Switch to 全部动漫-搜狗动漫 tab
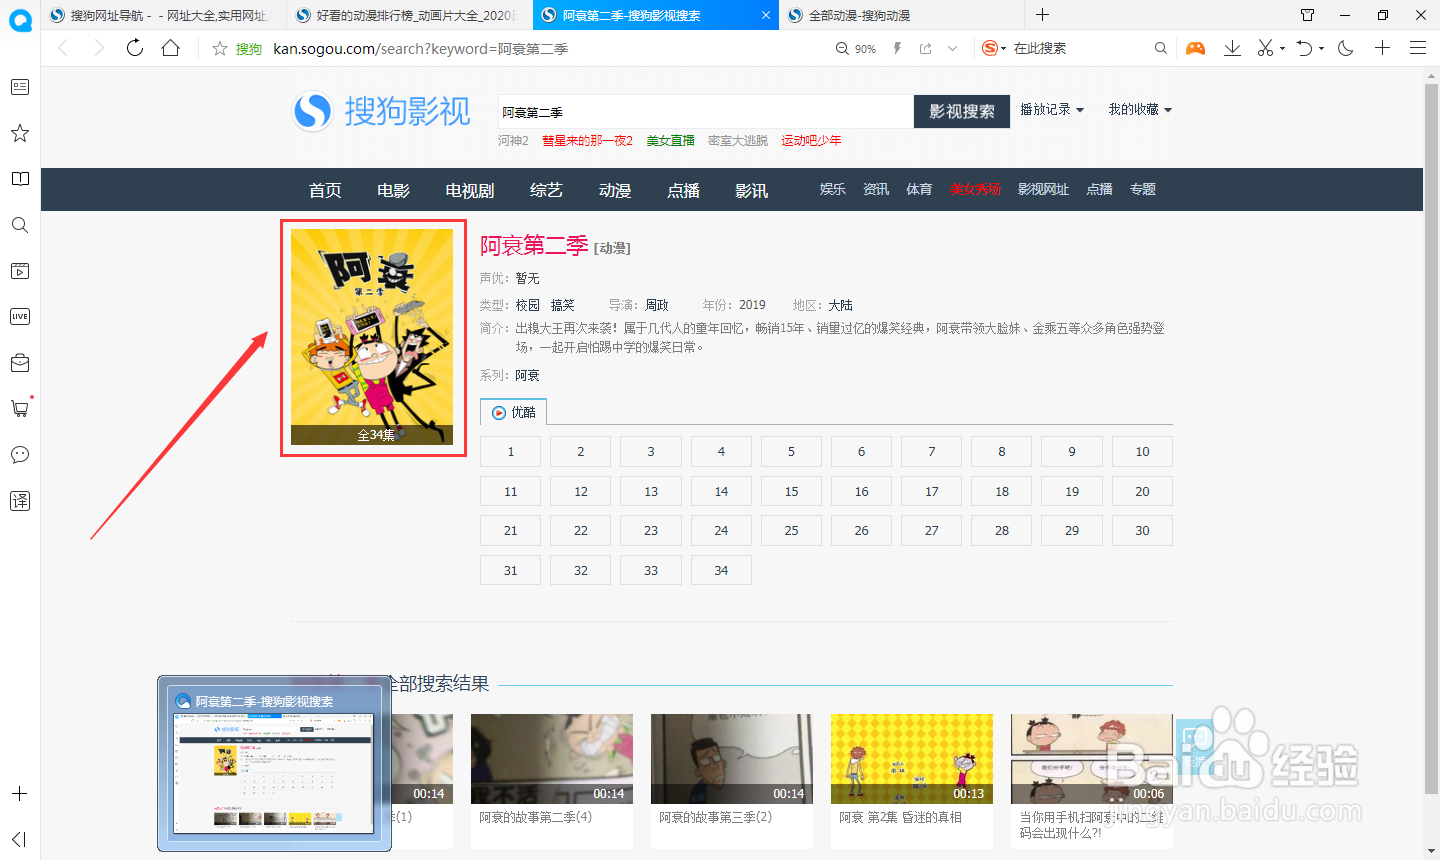The image size is (1440, 860). pos(900,15)
